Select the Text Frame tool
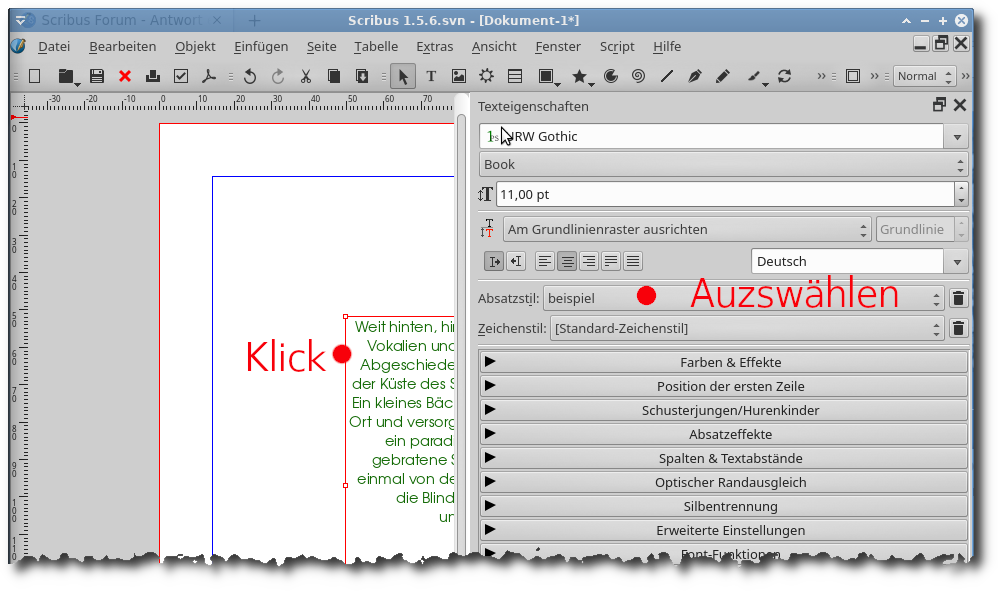The width and height of the screenshot is (998, 593). tap(431, 76)
